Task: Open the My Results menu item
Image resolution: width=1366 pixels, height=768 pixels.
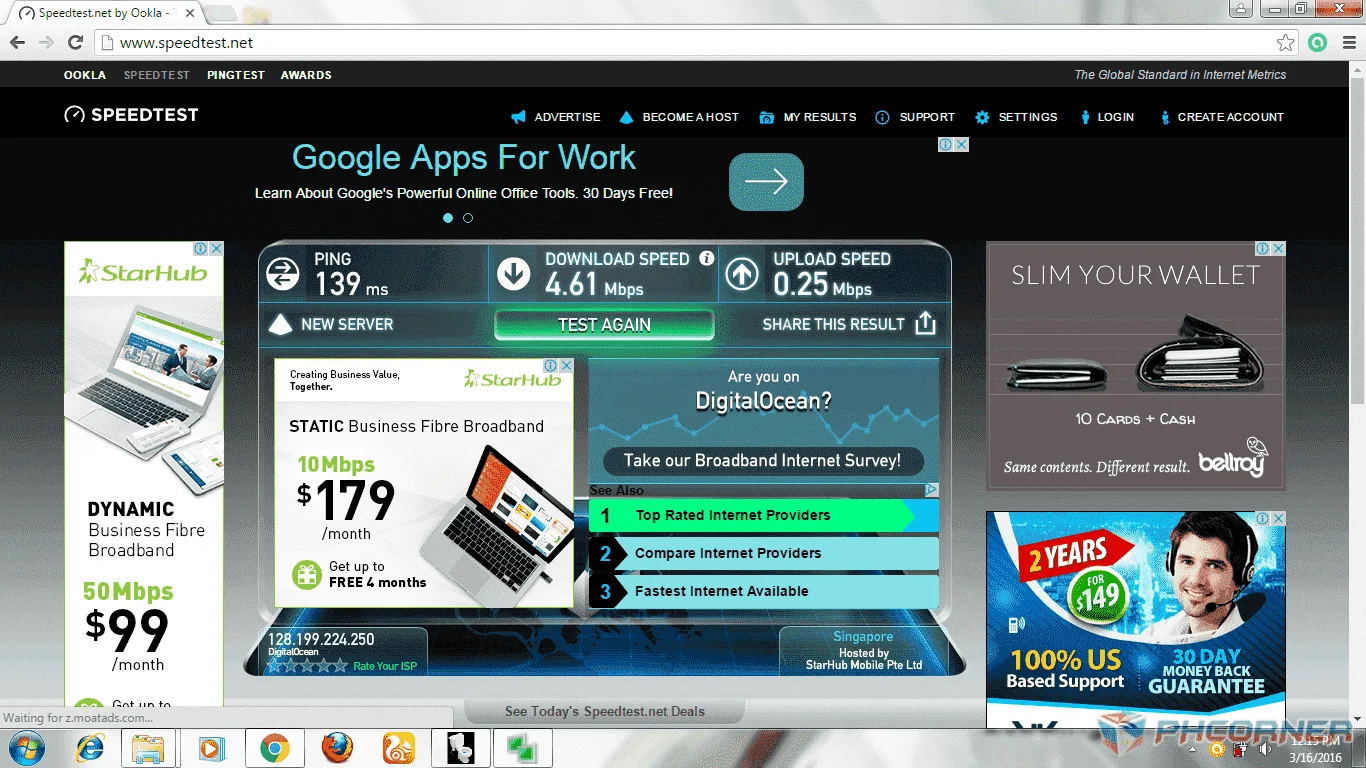Action: (x=820, y=117)
